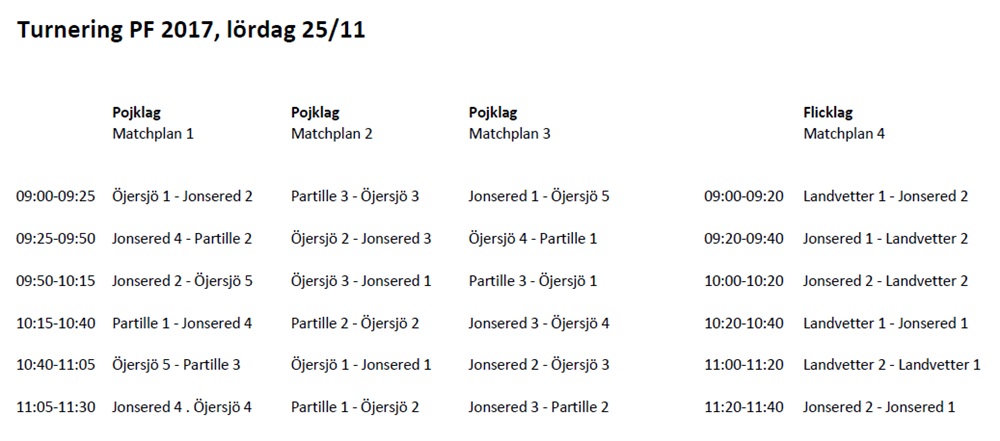
Task: Click the time slot 09:20-09:40
Action: 744,239
